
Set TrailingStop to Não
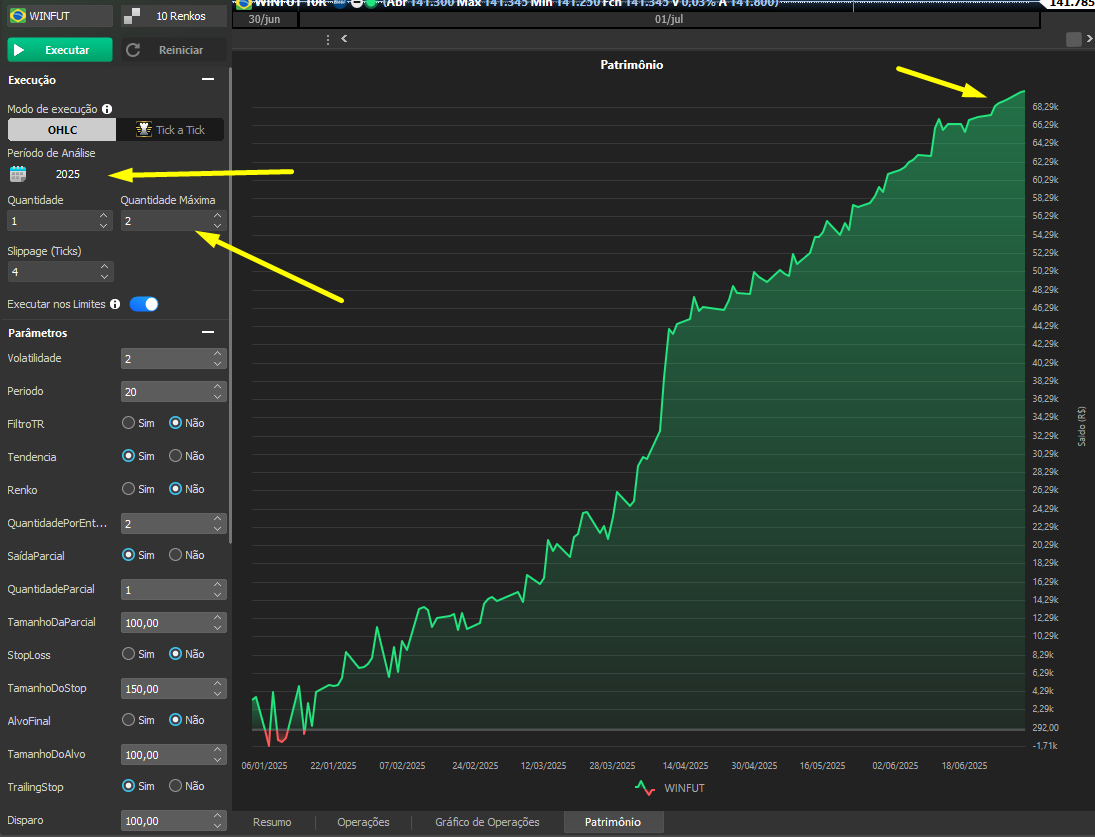(x=176, y=786)
